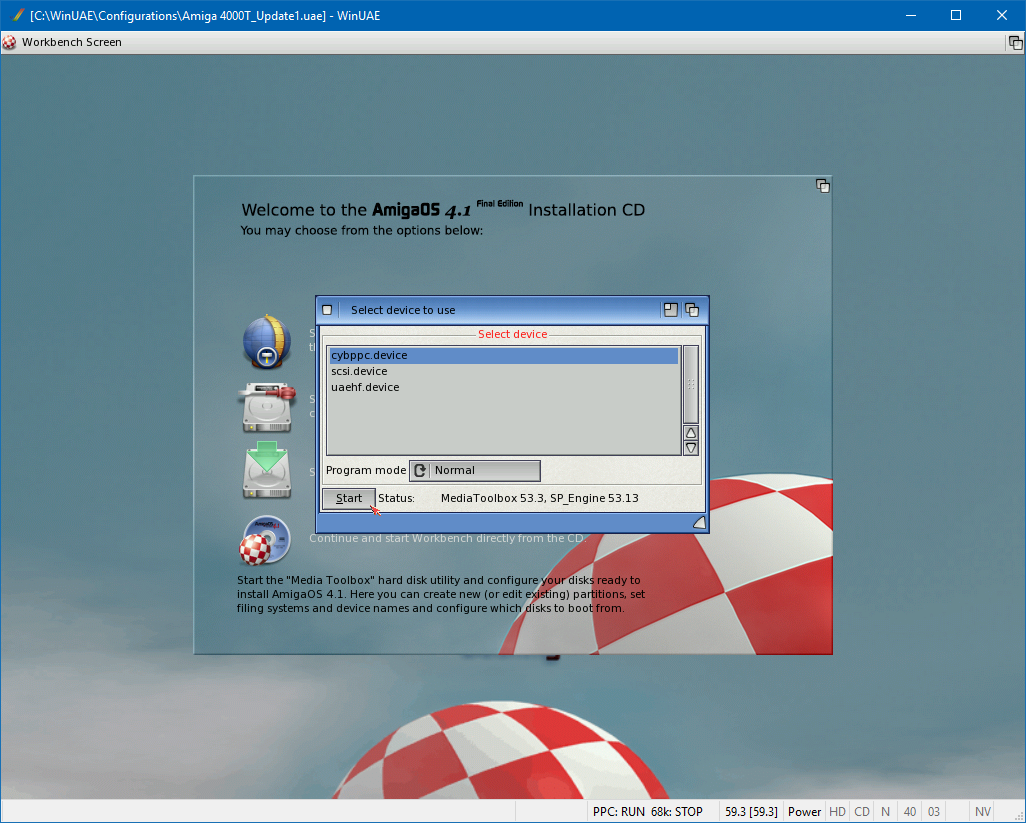Click the globe locale settings icon
1026x823 pixels.
pos(266,342)
